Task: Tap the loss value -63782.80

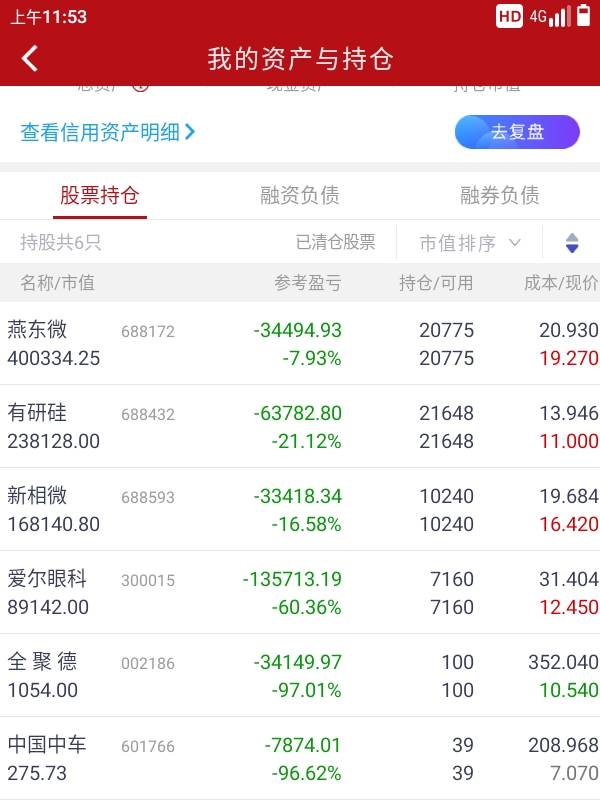Action: [x=297, y=413]
